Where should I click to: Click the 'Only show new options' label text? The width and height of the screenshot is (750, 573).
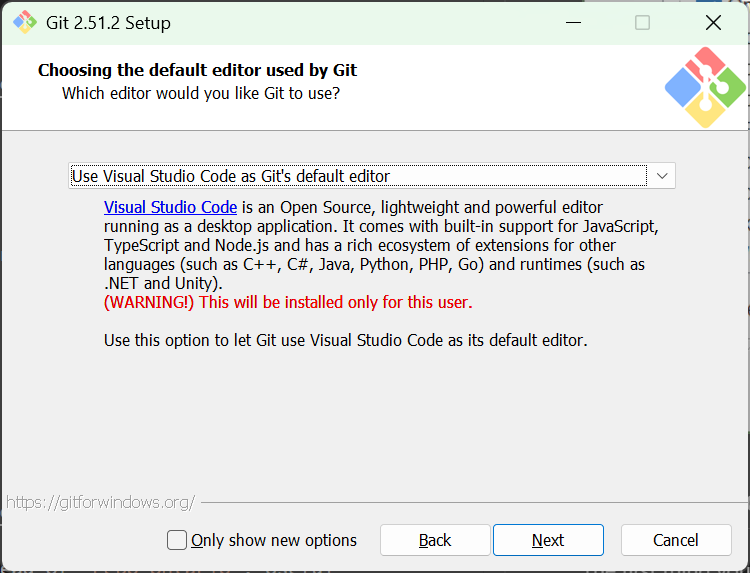(274, 540)
